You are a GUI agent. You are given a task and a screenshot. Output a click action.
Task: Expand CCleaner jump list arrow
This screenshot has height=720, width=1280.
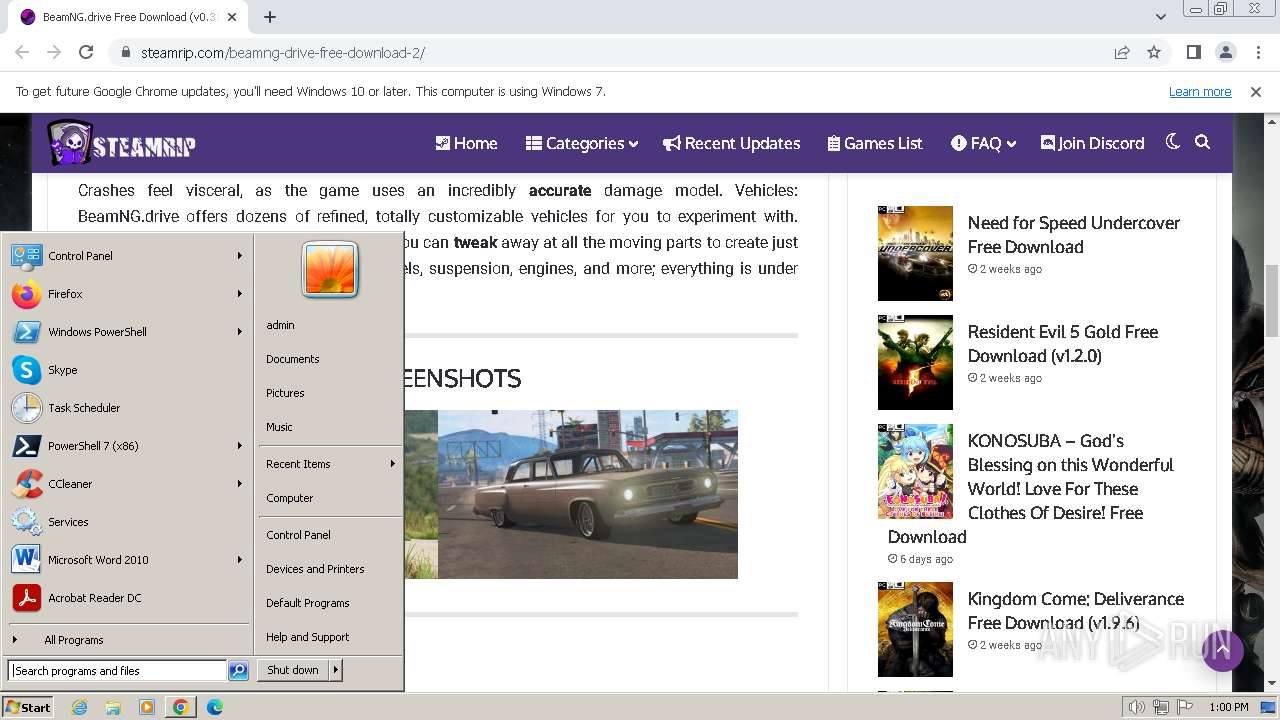[240, 484]
